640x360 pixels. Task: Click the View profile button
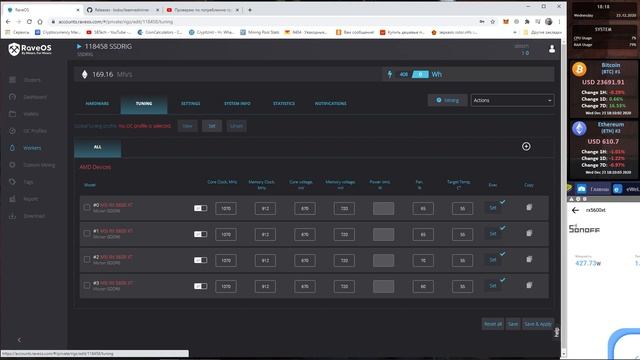[x=187, y=126]
